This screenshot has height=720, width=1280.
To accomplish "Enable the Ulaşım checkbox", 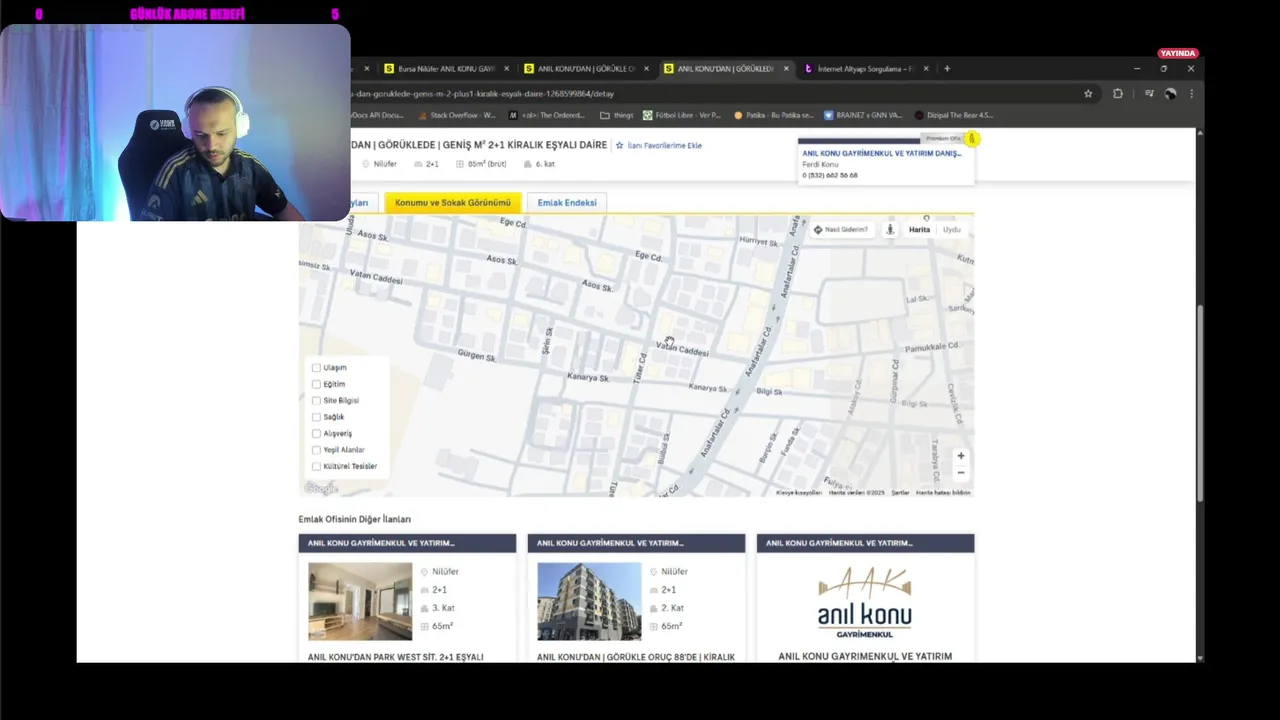I will click(316, 368).
